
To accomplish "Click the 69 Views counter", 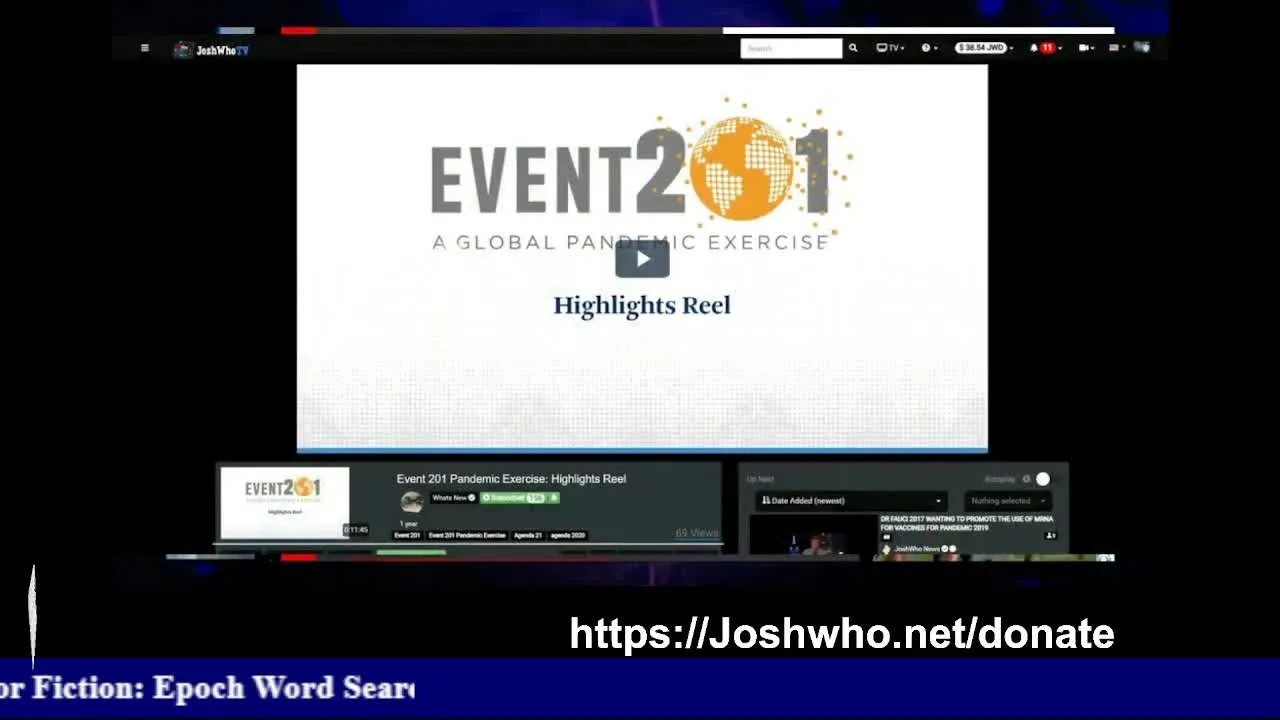I will click(x=696, y=533).
